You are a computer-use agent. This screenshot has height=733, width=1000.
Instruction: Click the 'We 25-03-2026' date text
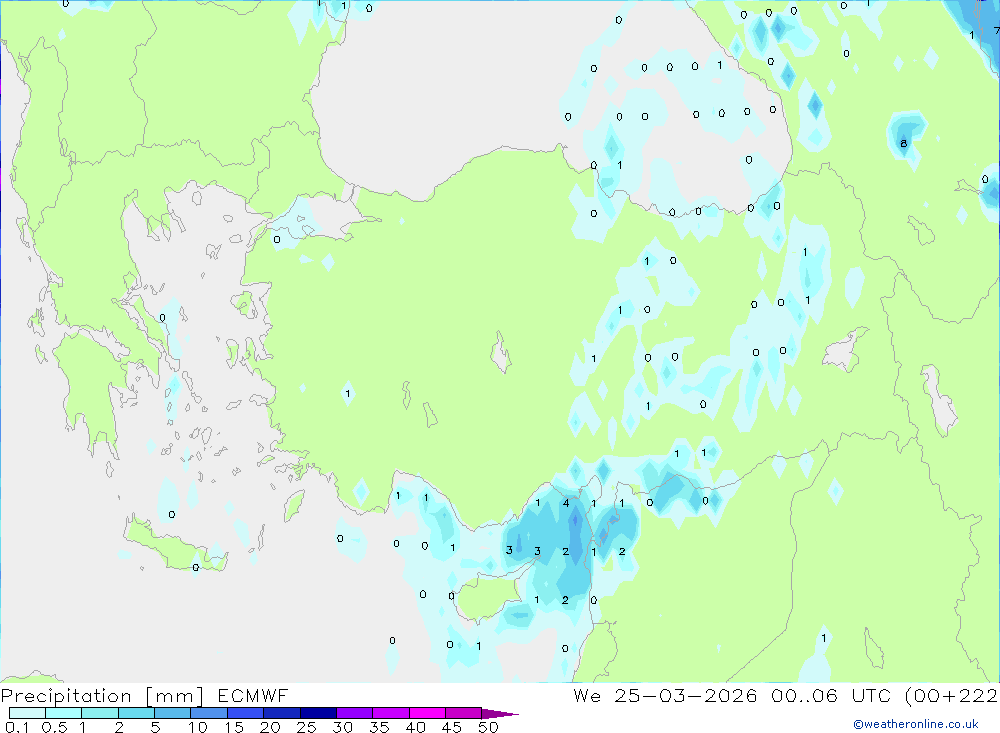[x=665, y=695]
